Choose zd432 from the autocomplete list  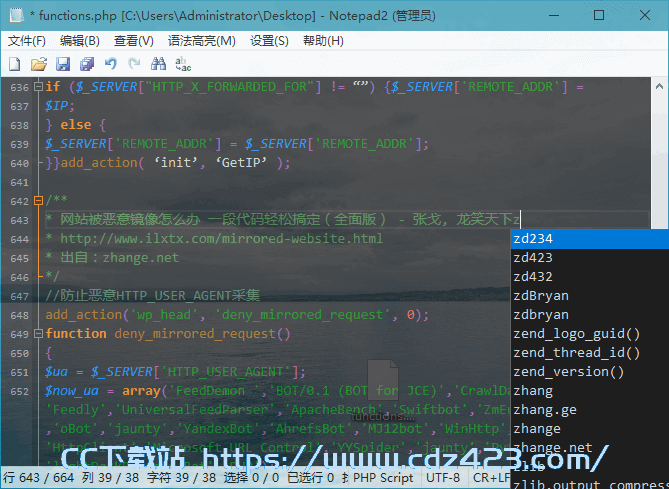point(590,277)
